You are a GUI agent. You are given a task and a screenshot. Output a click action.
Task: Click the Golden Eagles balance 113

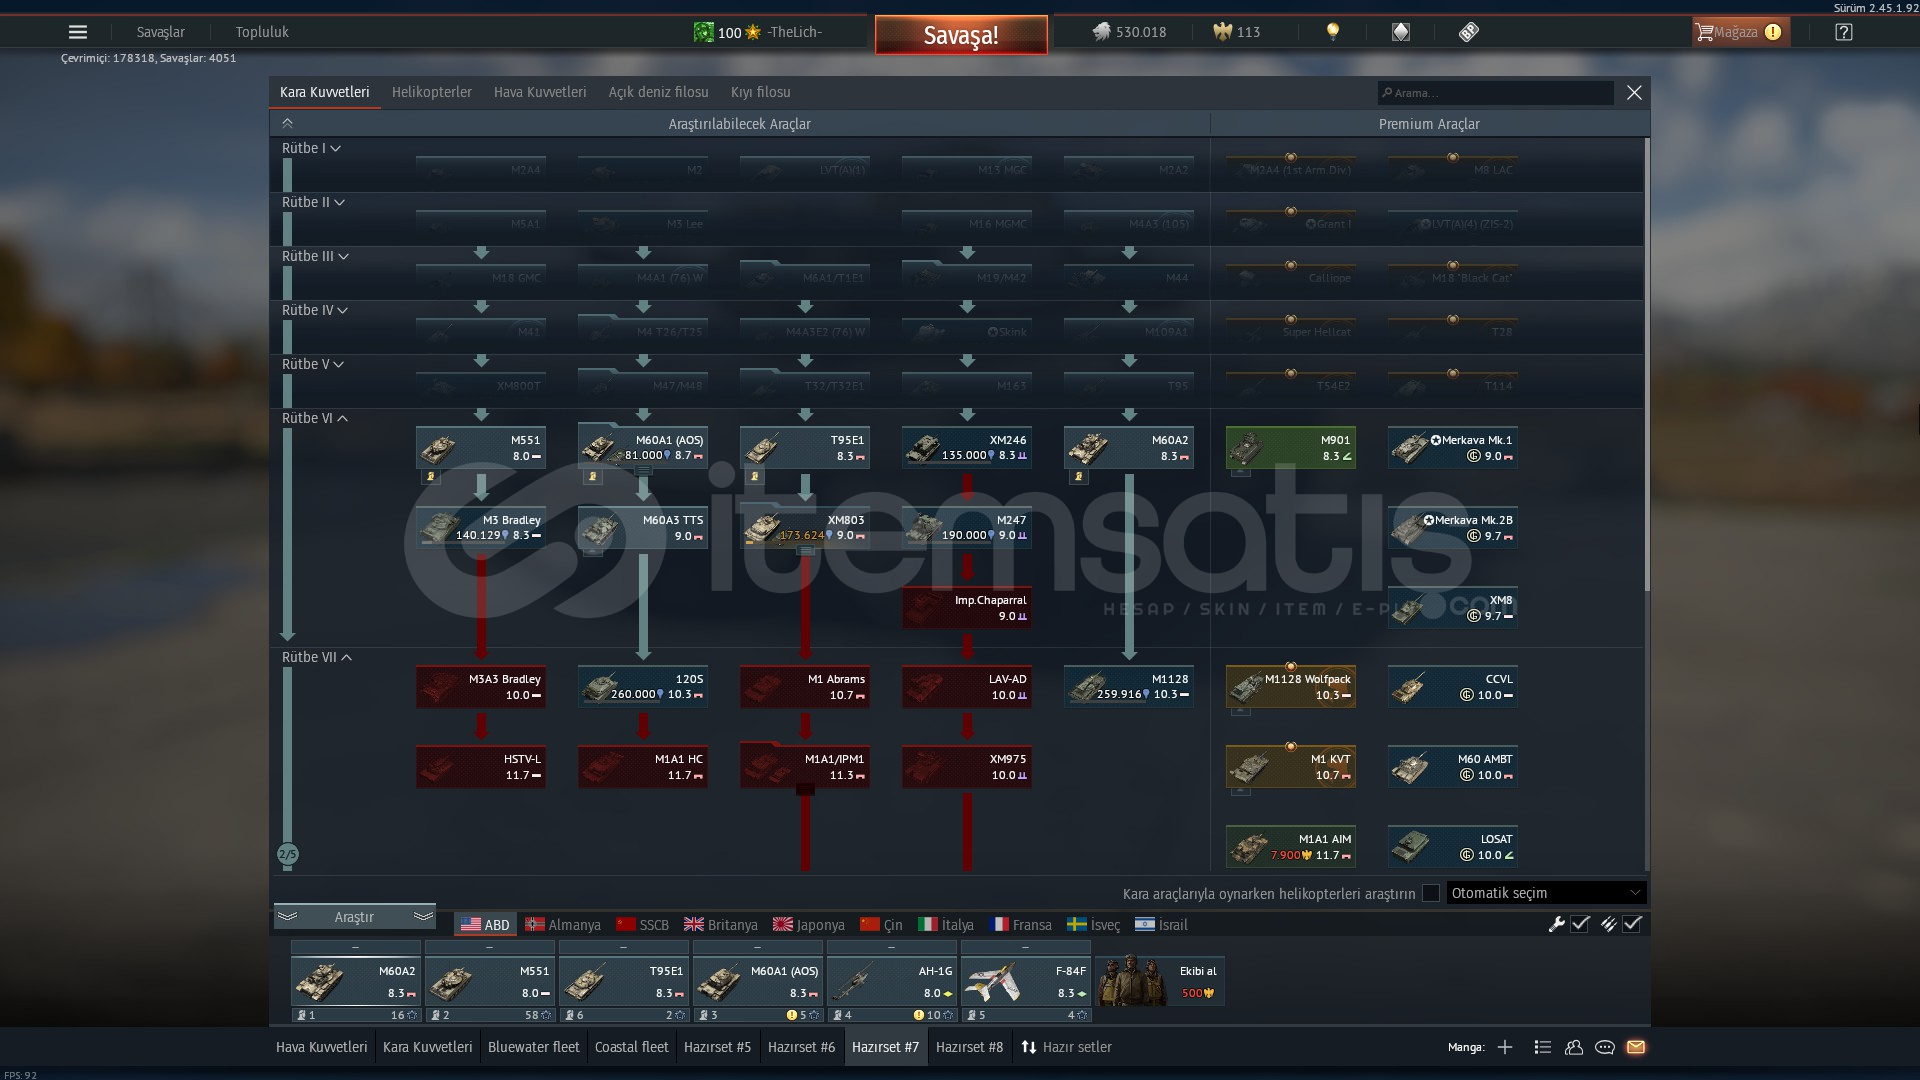click(x=1237, y=32)
